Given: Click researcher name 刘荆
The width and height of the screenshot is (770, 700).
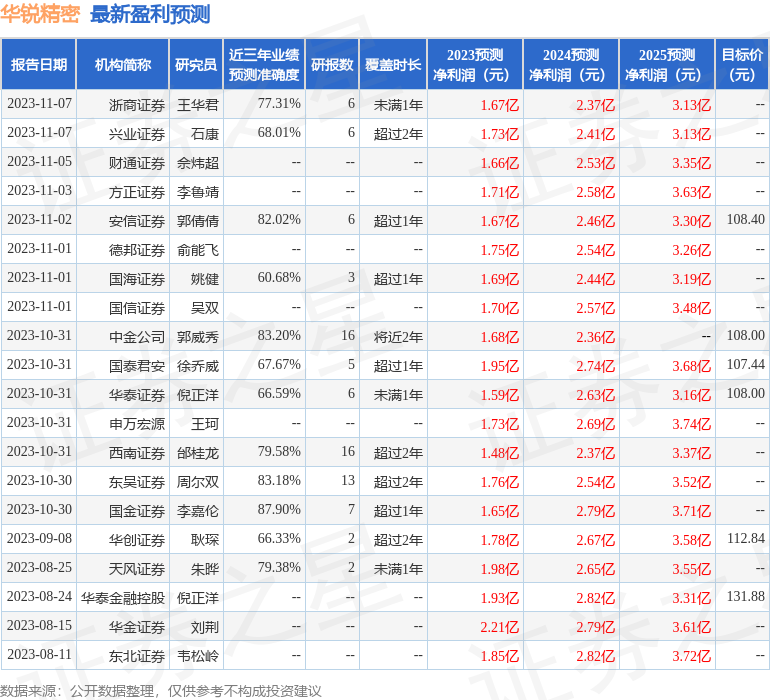Looking at the screenshot, I should coord(205,626).
